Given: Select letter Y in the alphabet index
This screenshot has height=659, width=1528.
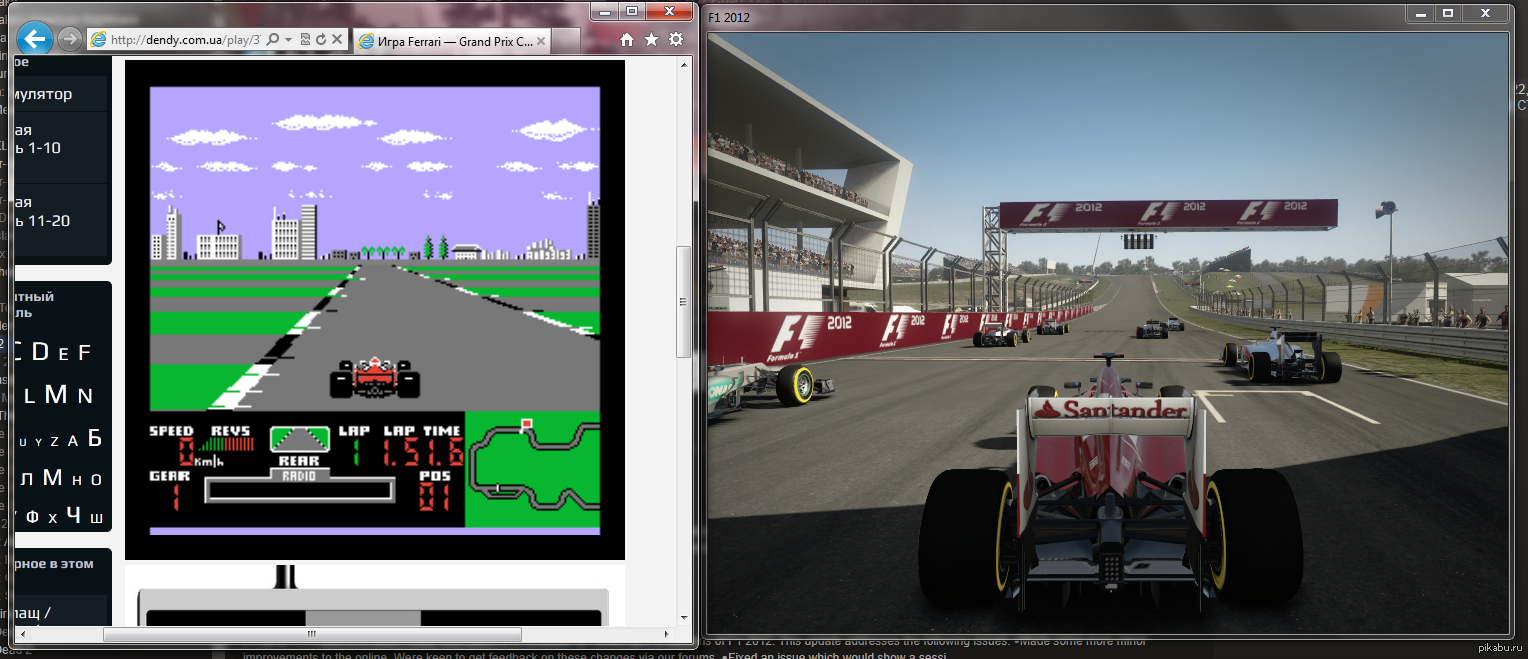Looking at the screenshot, I should tap(39, 441).
